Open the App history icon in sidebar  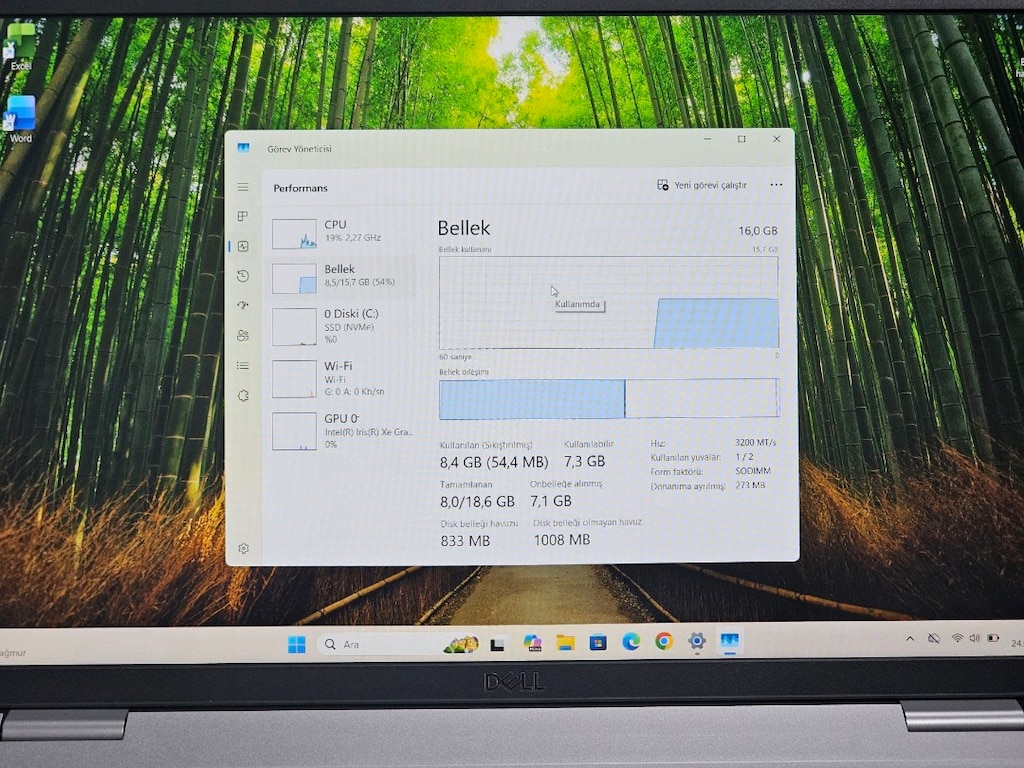[x=243, y=276]
